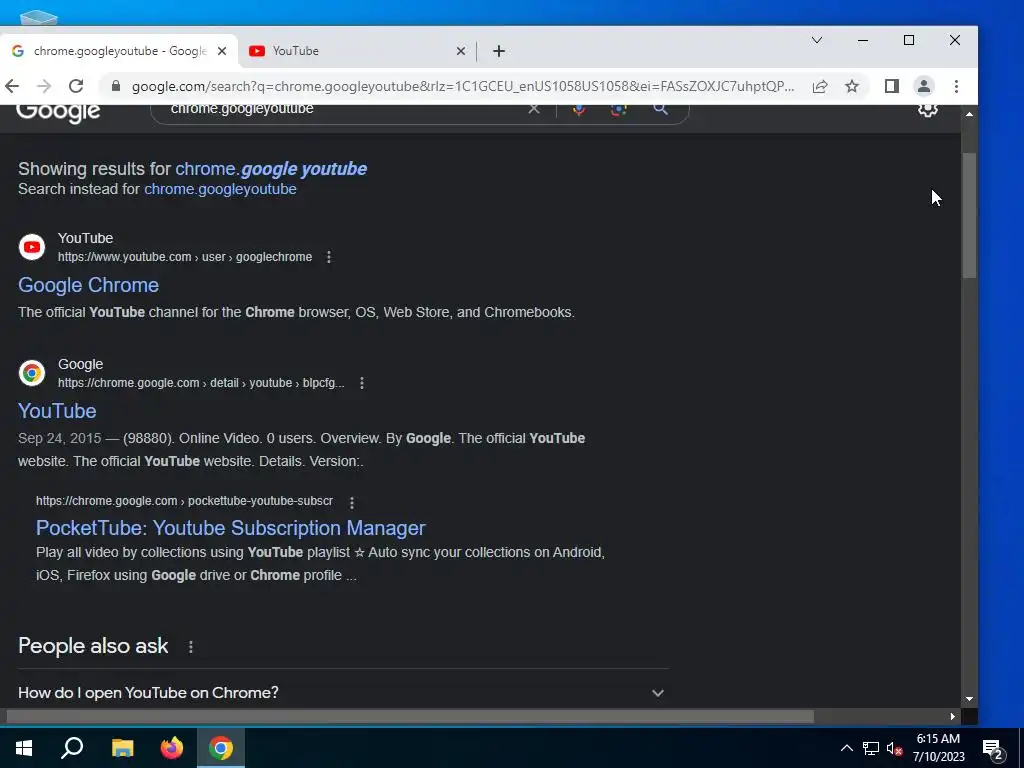Click the chrome.google.com › pockettube-youtube-subscr URL
This screenshot has height=768, width=1024.
coord(184,501)
